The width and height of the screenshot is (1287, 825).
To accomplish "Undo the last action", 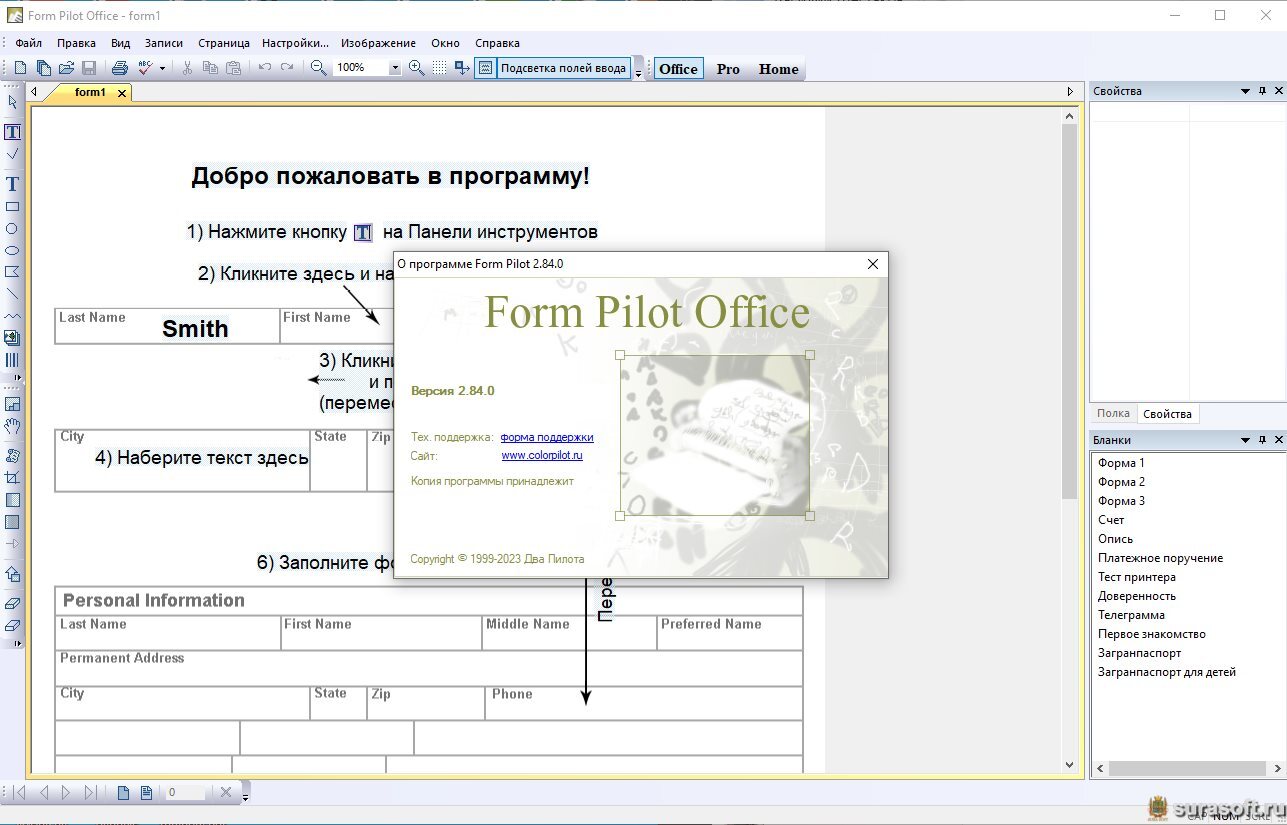I will [264, 68].
